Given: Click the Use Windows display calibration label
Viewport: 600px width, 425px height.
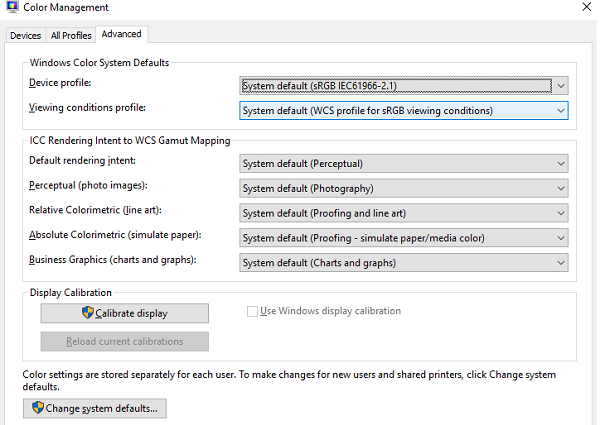Looking at the screenshot, I should [330, 311].
